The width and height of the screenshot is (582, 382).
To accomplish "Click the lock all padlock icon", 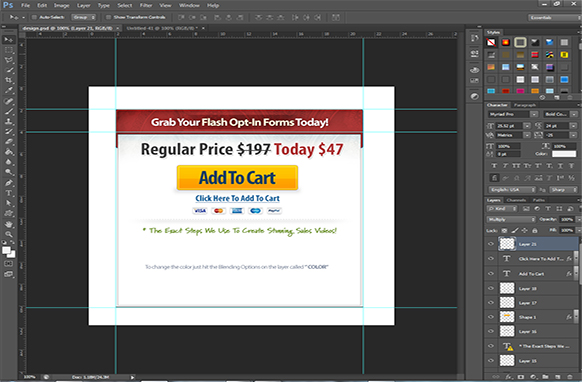I will point(534,231).
